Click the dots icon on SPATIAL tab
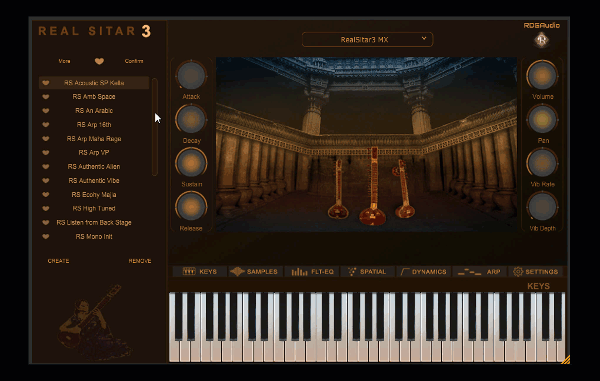 [352, 272]
